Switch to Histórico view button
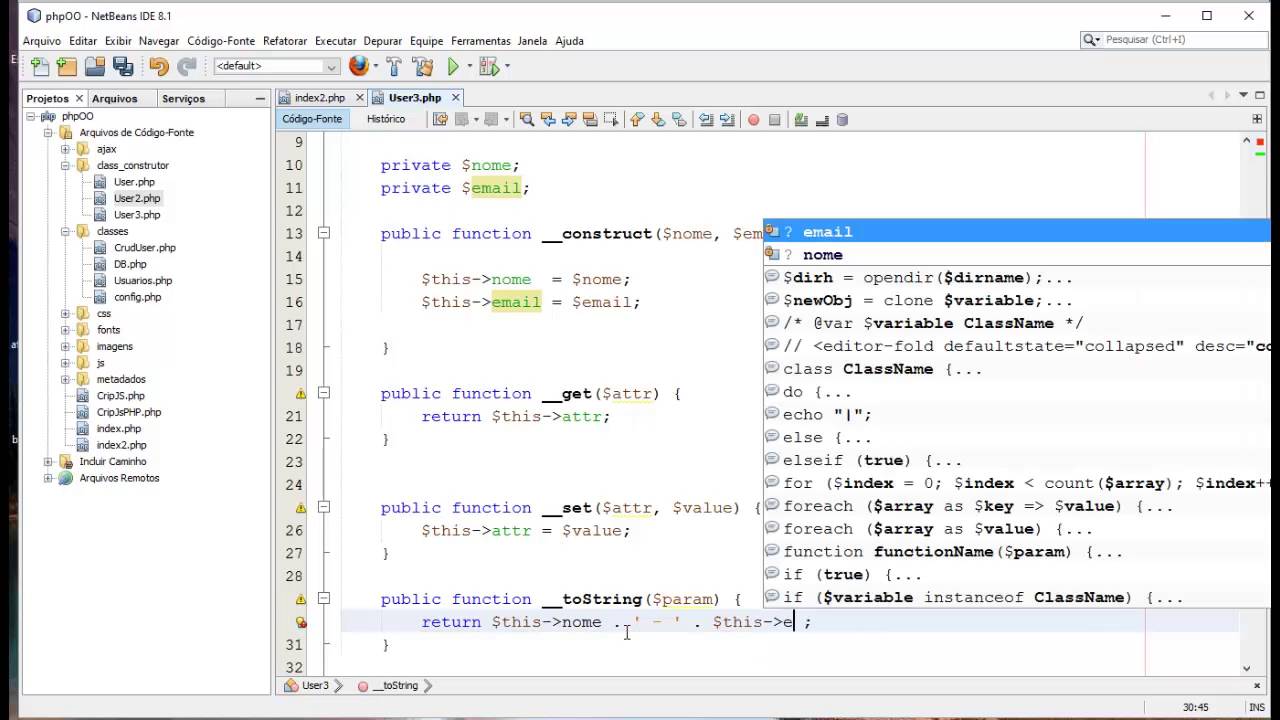1280x720 pixels. [386, 119]
